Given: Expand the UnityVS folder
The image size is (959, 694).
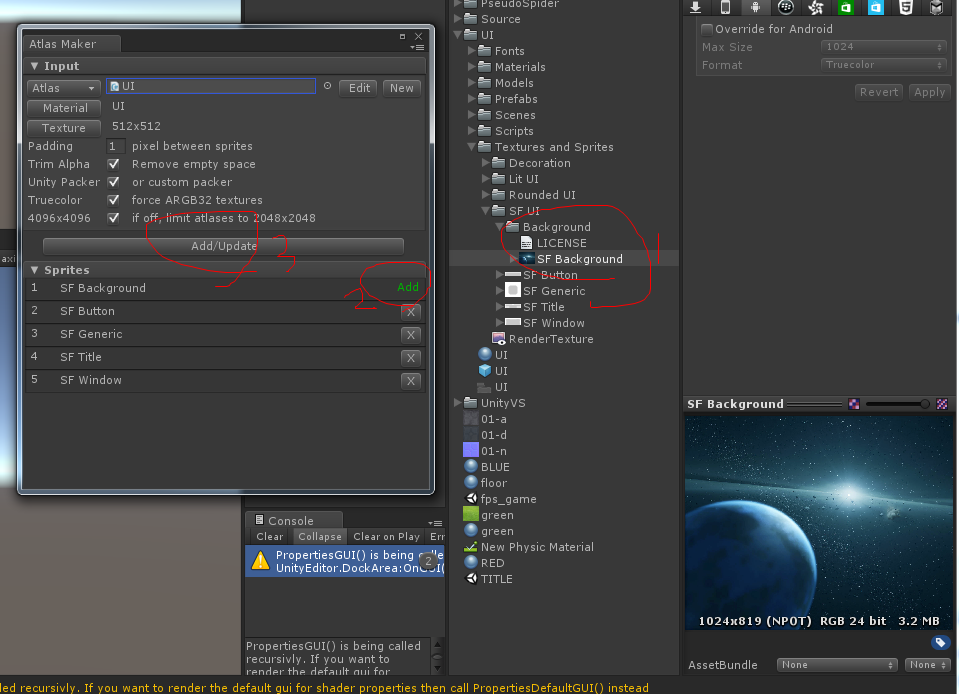Looking at the screenshot, I should [x=457, y=403].
